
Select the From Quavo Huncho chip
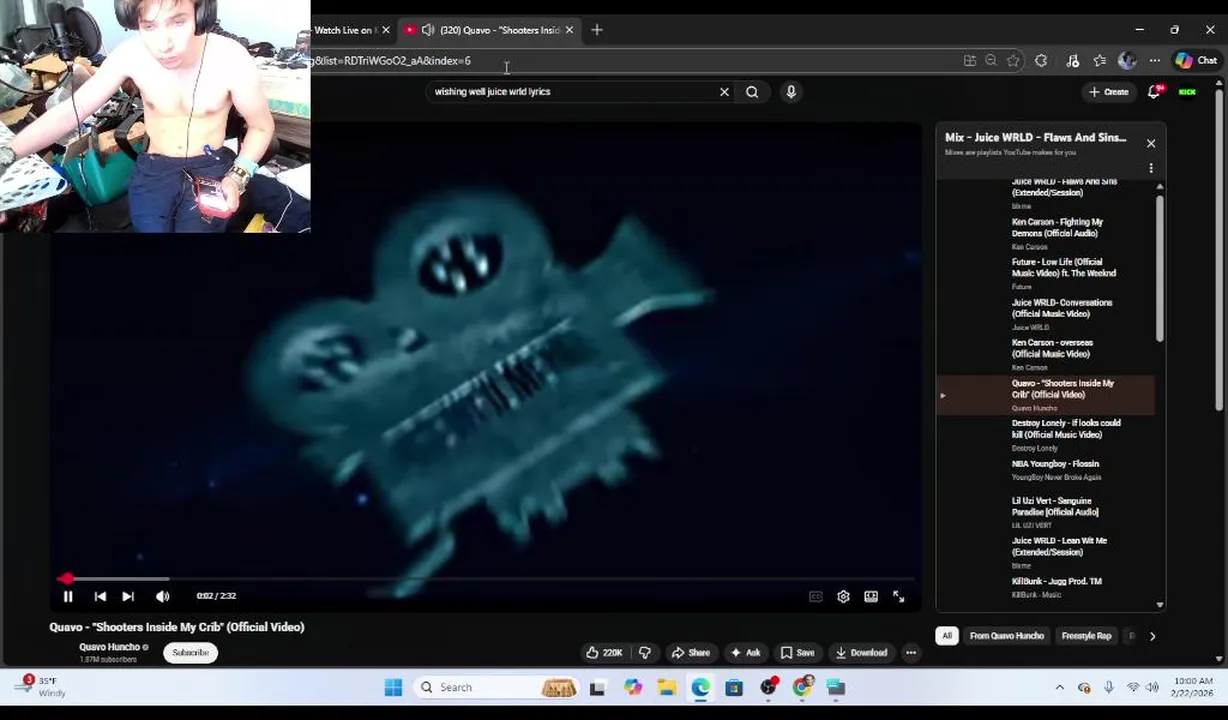pyautogui.click(x=1006, y=636)
